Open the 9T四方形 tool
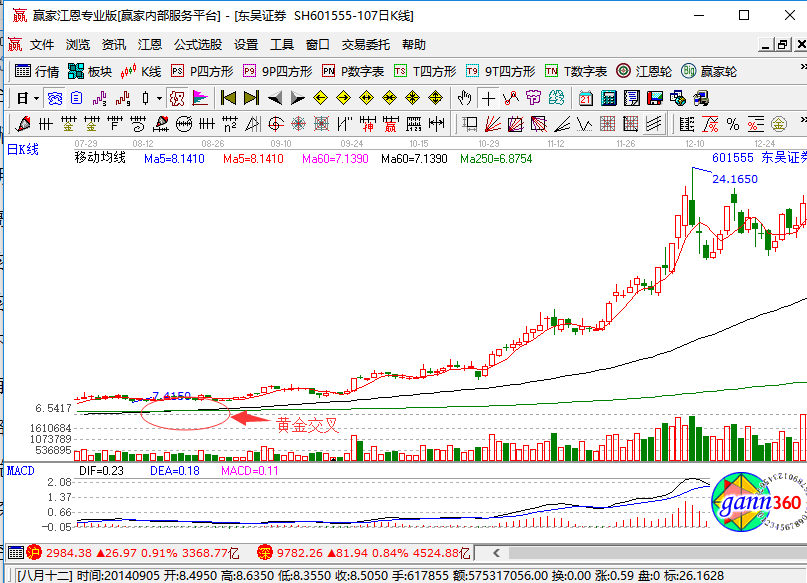Image resolution: width=807 pixels, height=583 pixels. pos(500,71)
